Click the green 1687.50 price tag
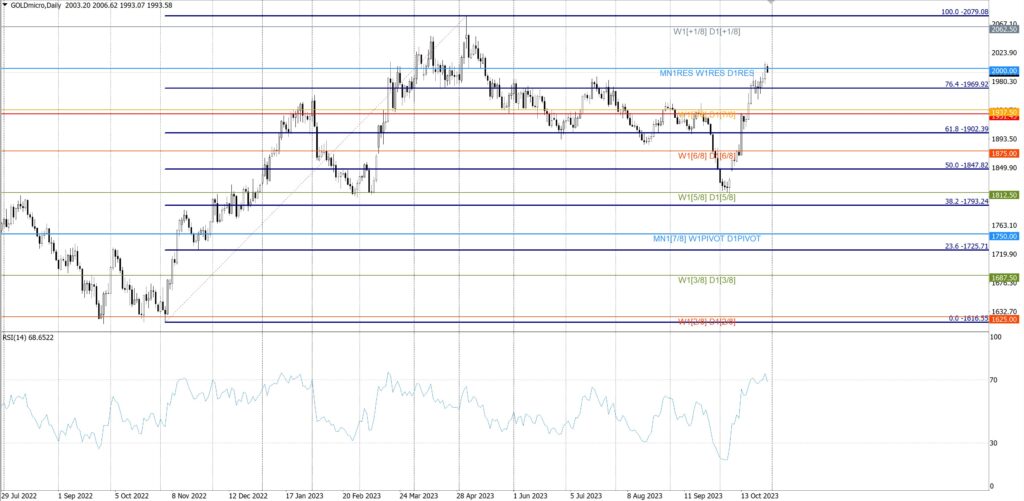The image size is (1024, 501). [x=1003, y=277]
